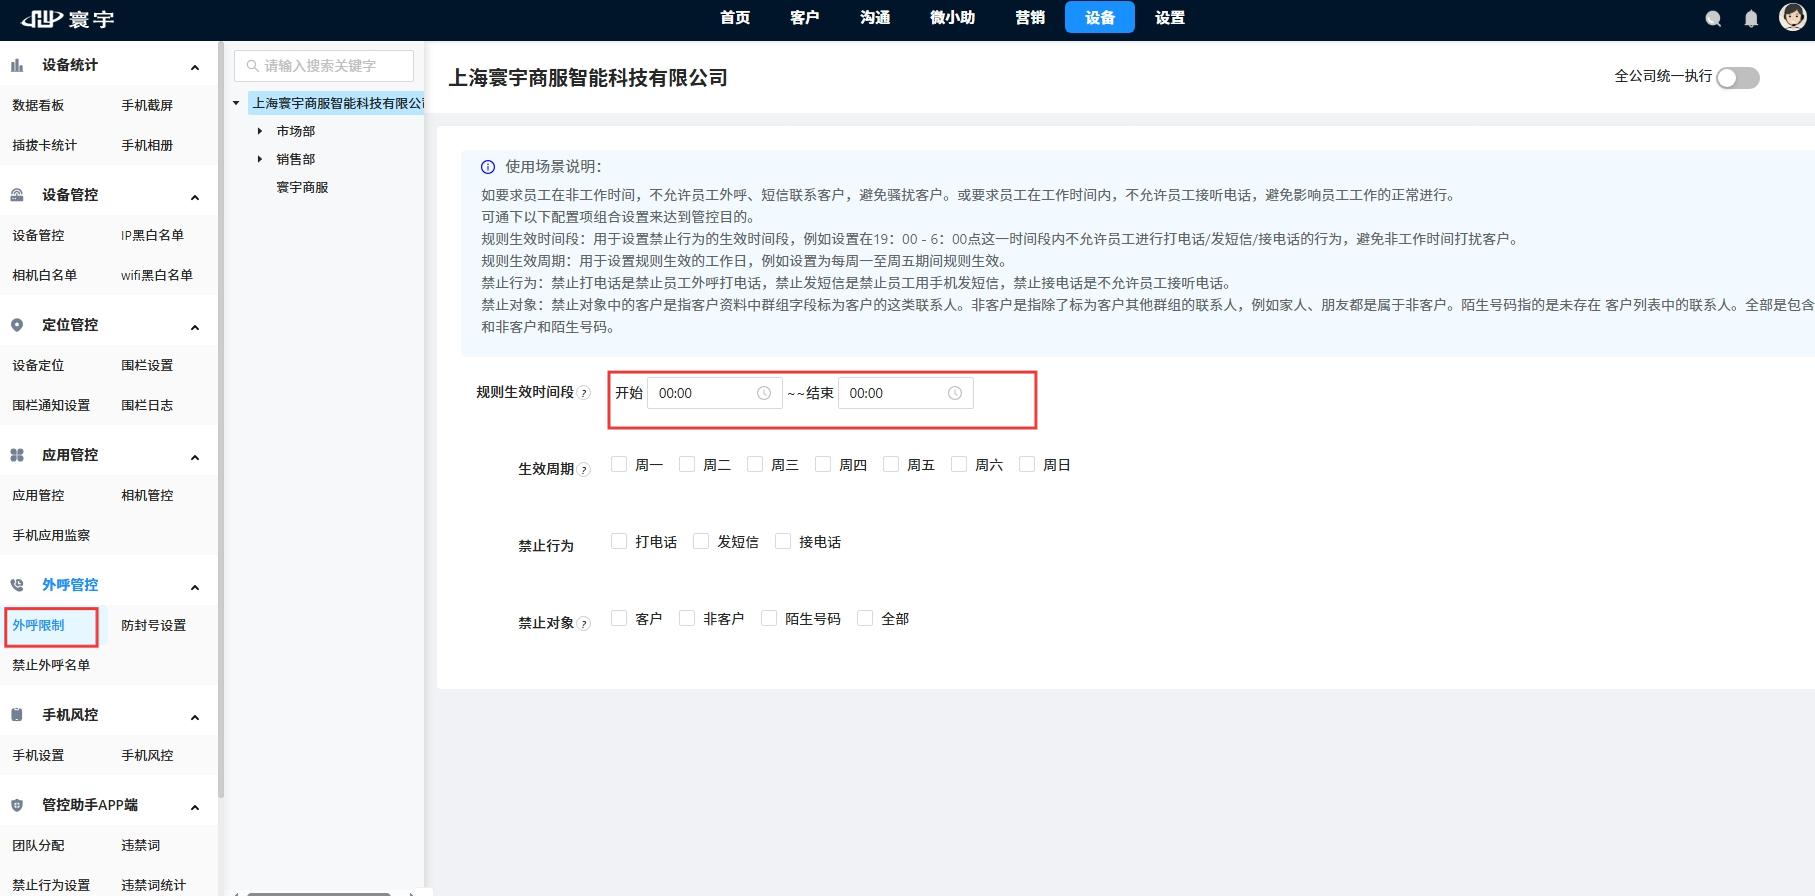The width and height of the screenshot is (1815, 896).
Task: Open 营销 in top navigation
Action: [x=1030, y=18]
